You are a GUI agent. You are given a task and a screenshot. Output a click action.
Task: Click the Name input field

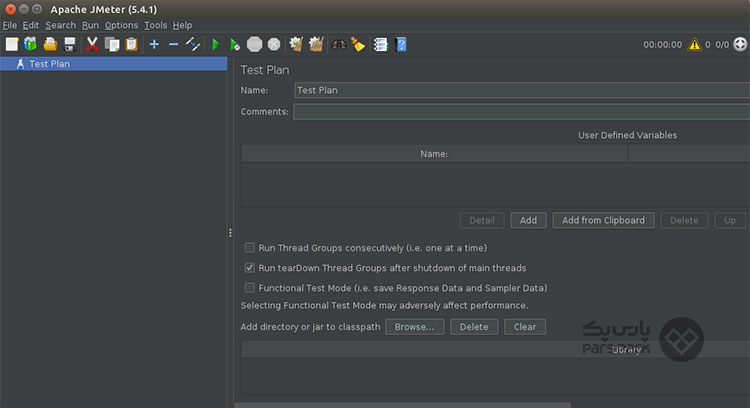pos(522,90)
